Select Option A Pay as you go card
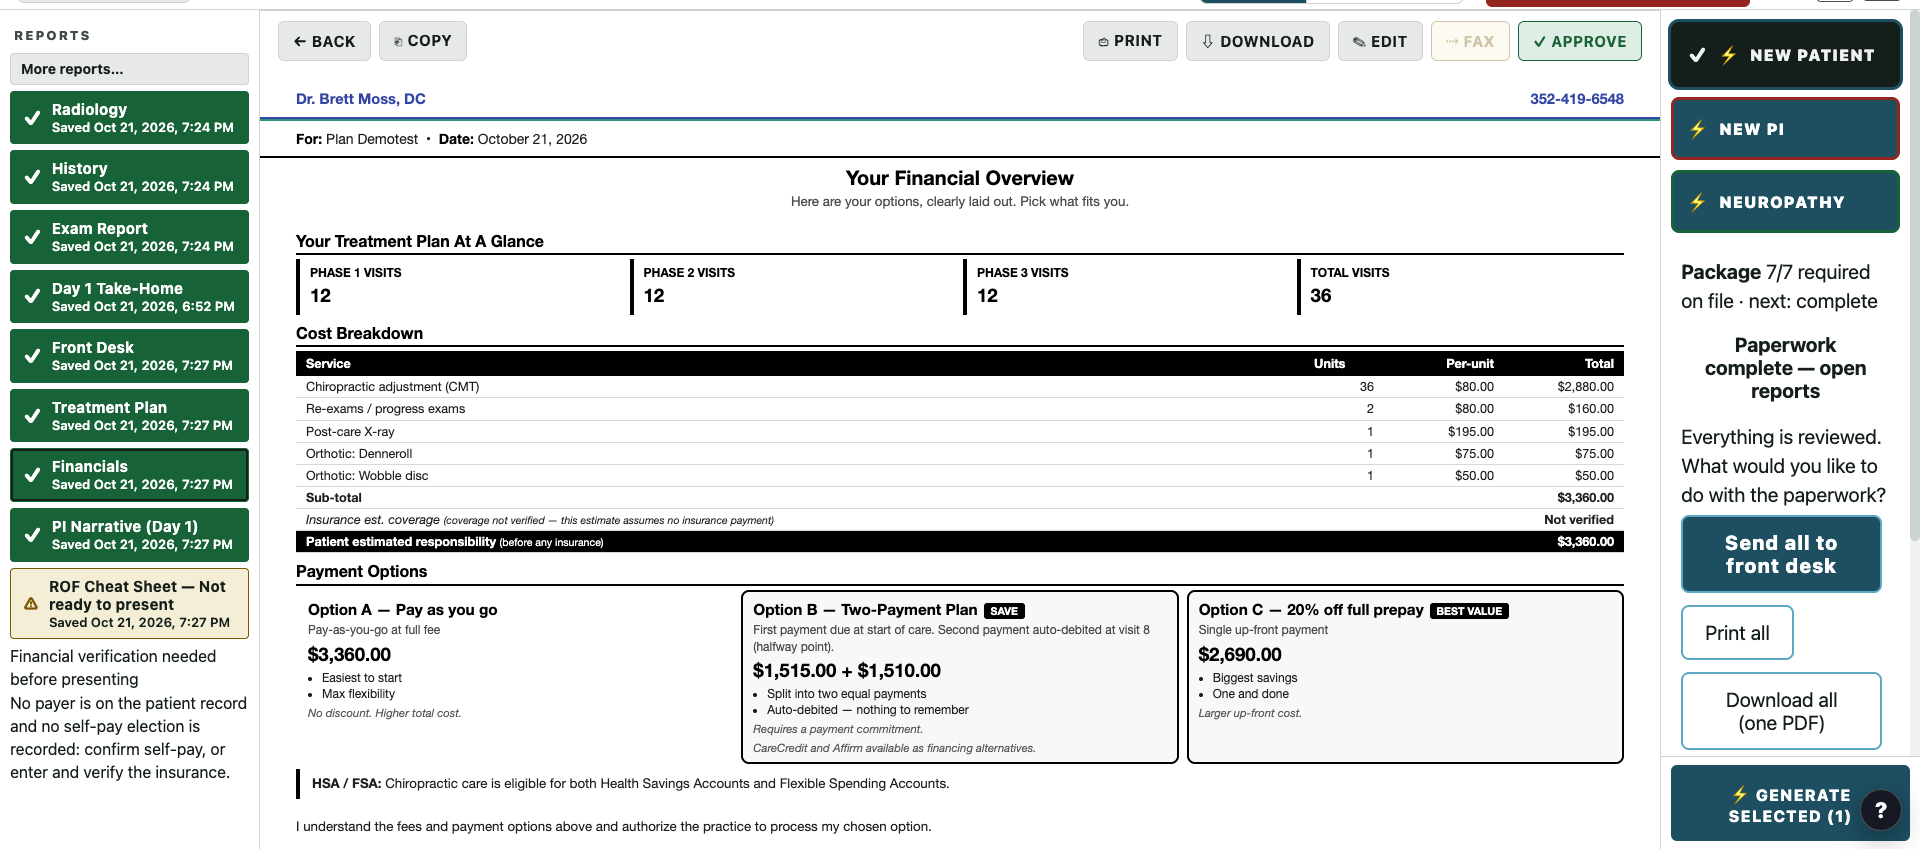Screen dimensions: 1920x849 [514, 677]
